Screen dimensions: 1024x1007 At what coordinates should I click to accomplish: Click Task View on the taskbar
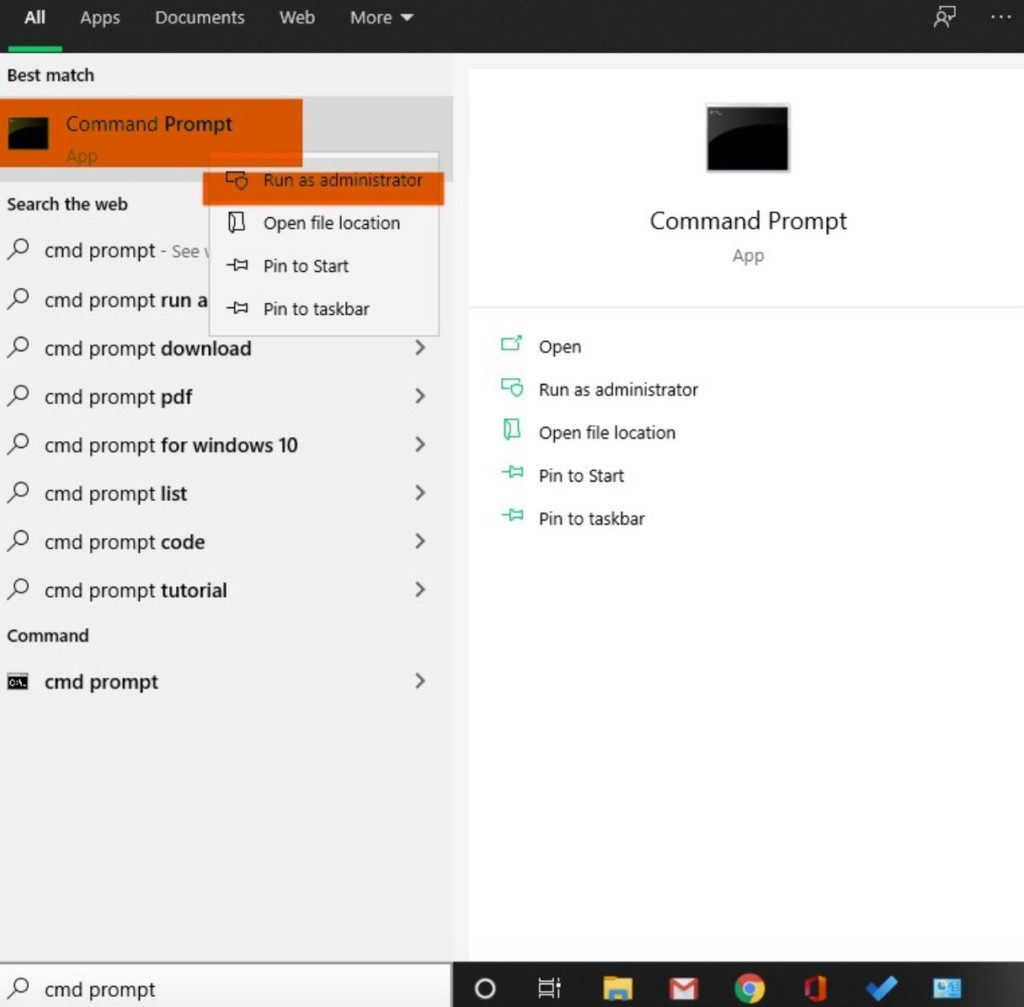(549, 988)
